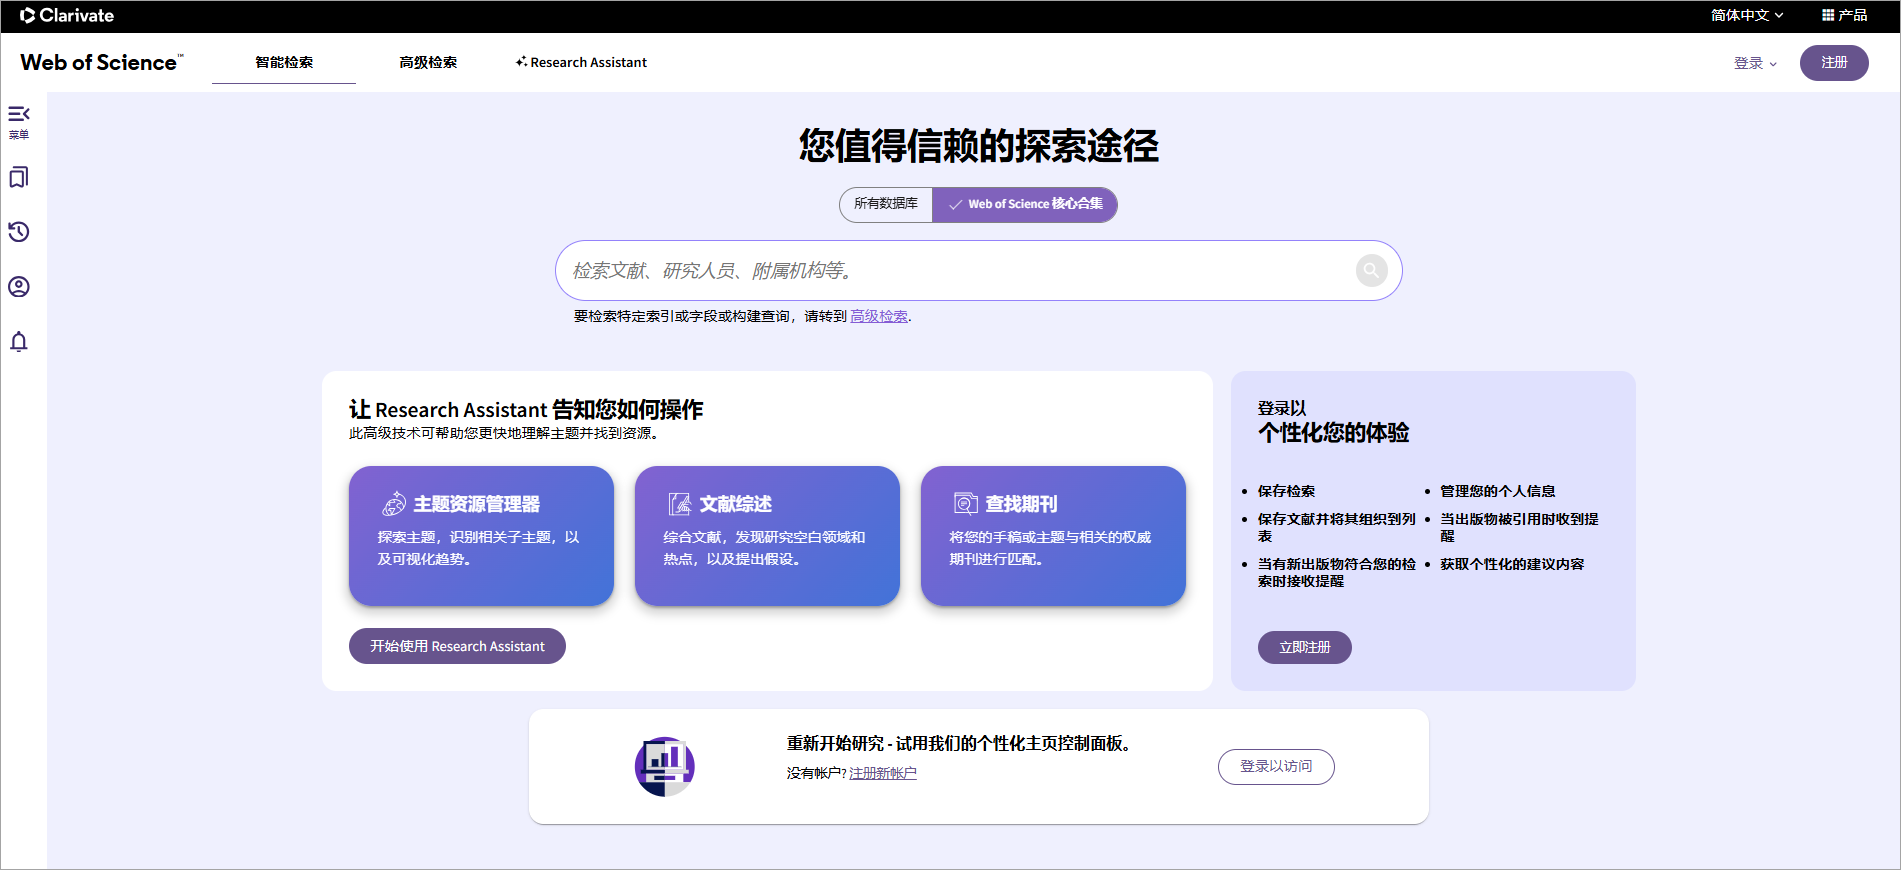The image size is (1901, 870).
Task: Follow the 高级检索 hyperlink below search box
Action: [x=879, y=316]
